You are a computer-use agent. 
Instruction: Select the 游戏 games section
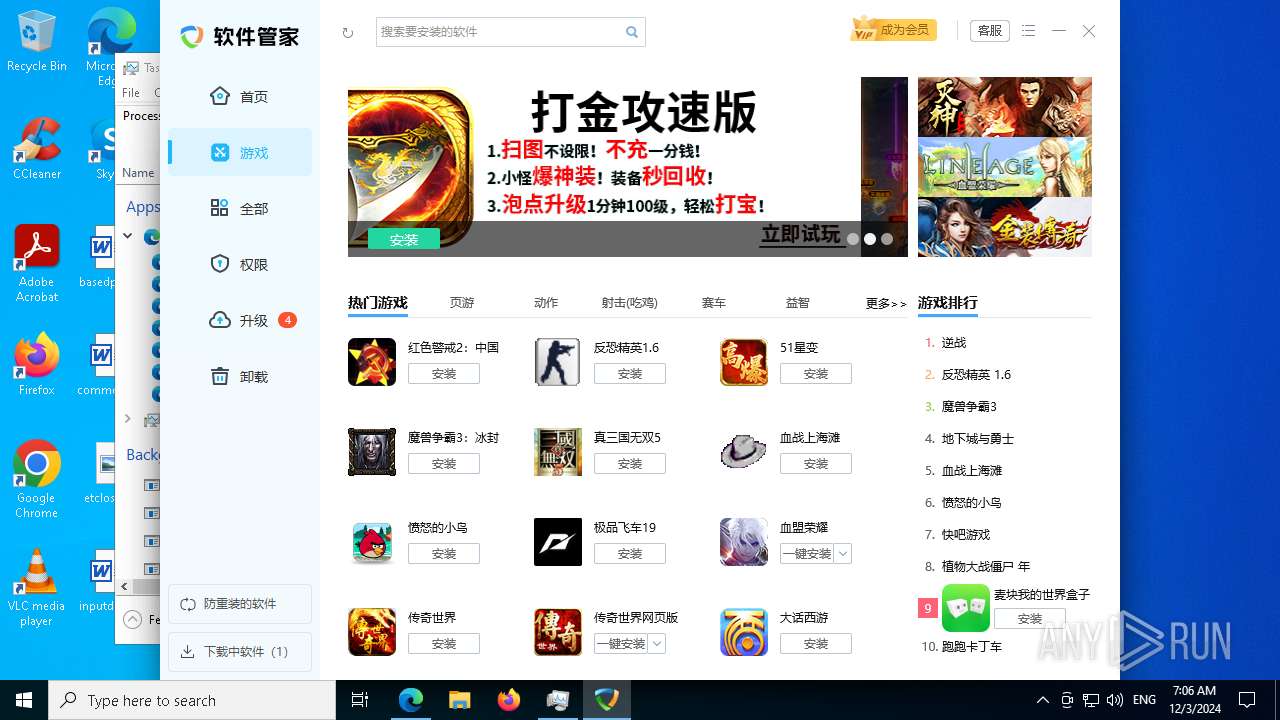click(x=240, y=152)
